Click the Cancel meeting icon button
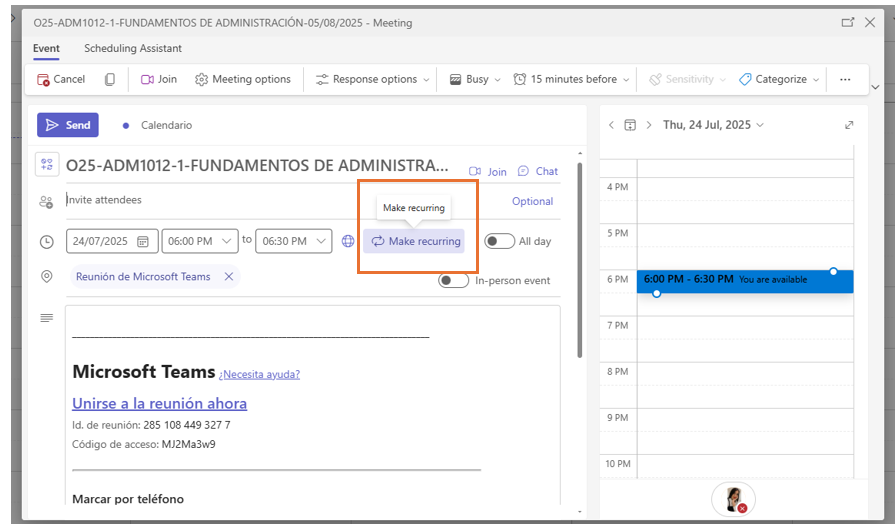895x528 pixels. [x=61, y=79]
